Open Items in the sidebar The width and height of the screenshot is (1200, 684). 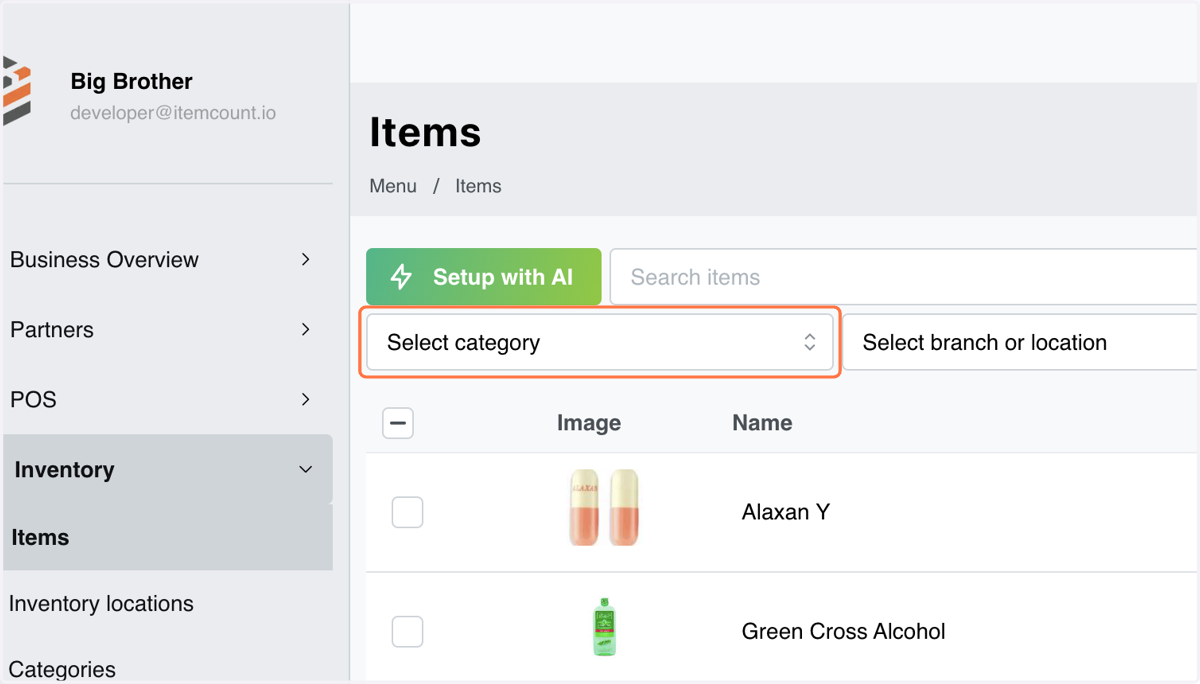(x=168, y=537)
